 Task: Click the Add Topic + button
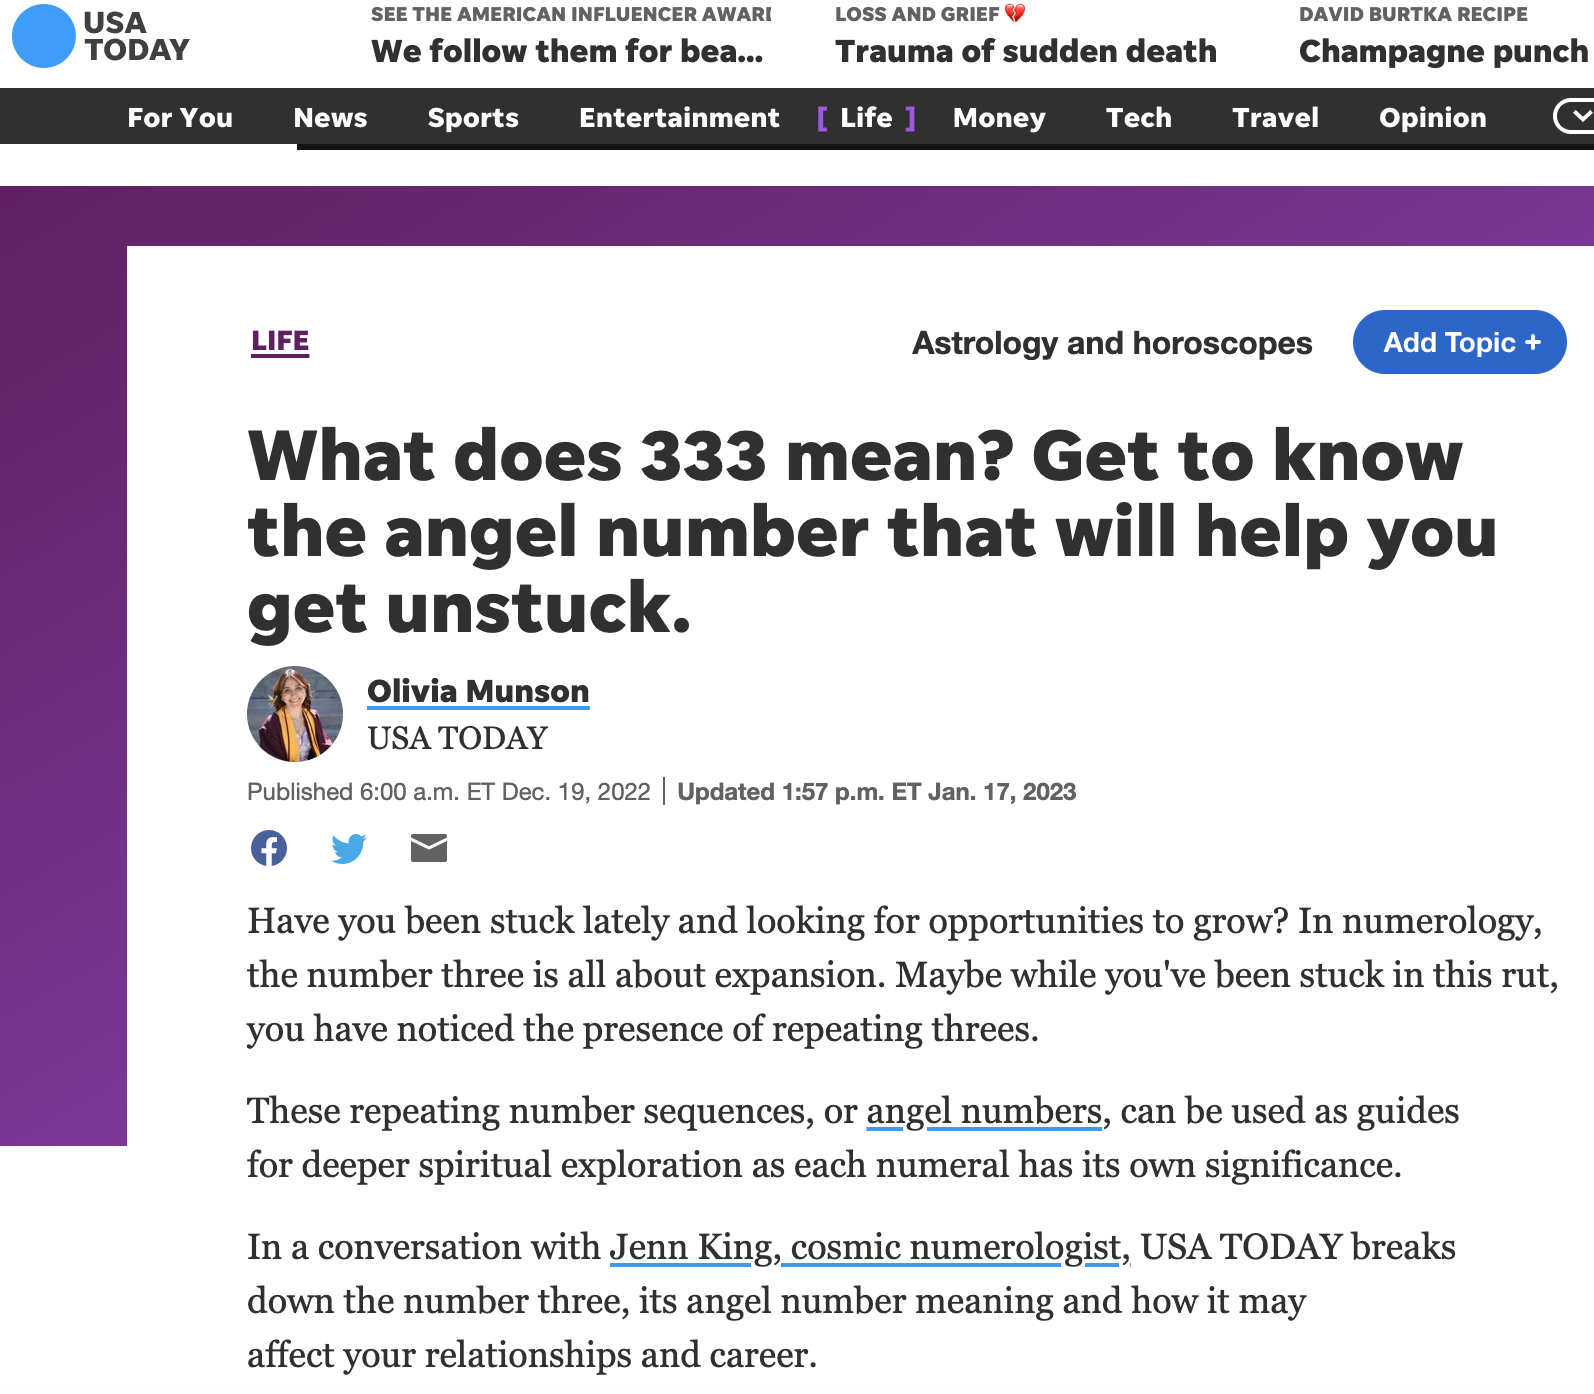coord(1460,342)
